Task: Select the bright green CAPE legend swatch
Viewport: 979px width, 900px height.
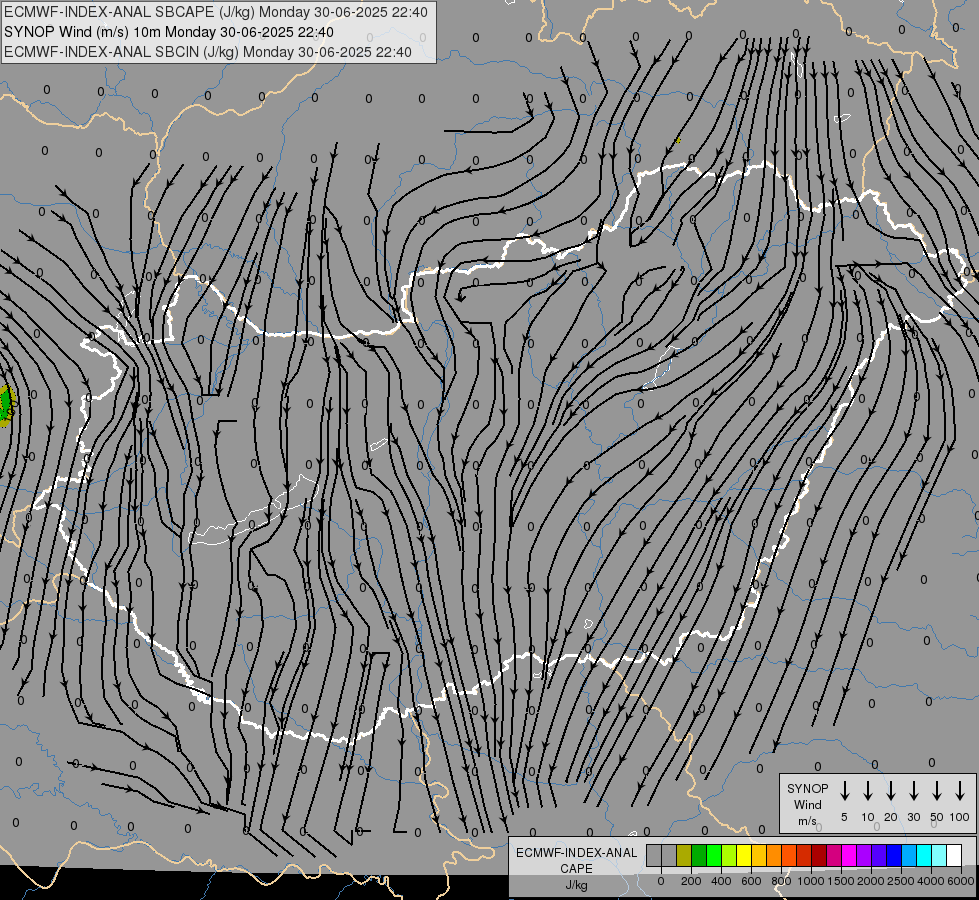Action: click(x=714, y=856)
